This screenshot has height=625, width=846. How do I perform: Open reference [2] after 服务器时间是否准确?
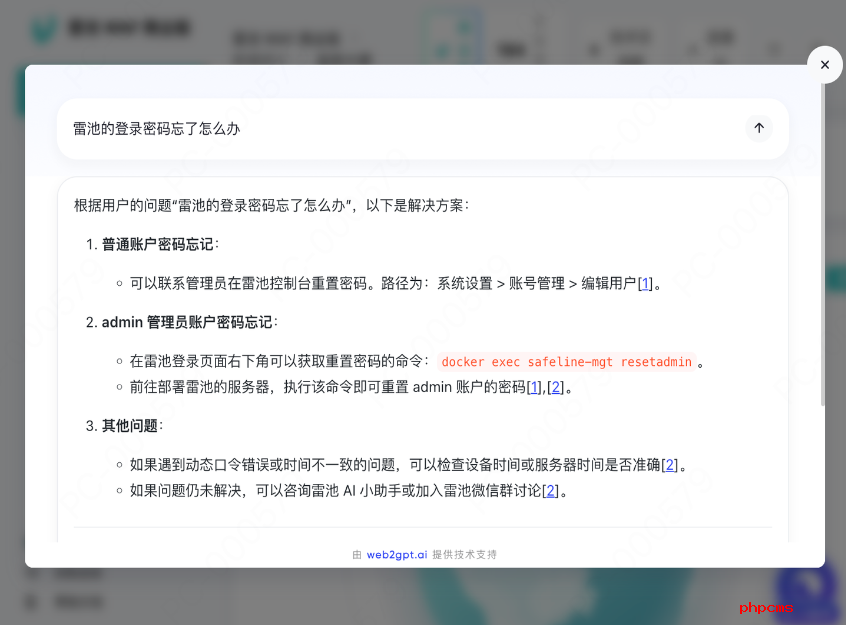click(670, 465)
